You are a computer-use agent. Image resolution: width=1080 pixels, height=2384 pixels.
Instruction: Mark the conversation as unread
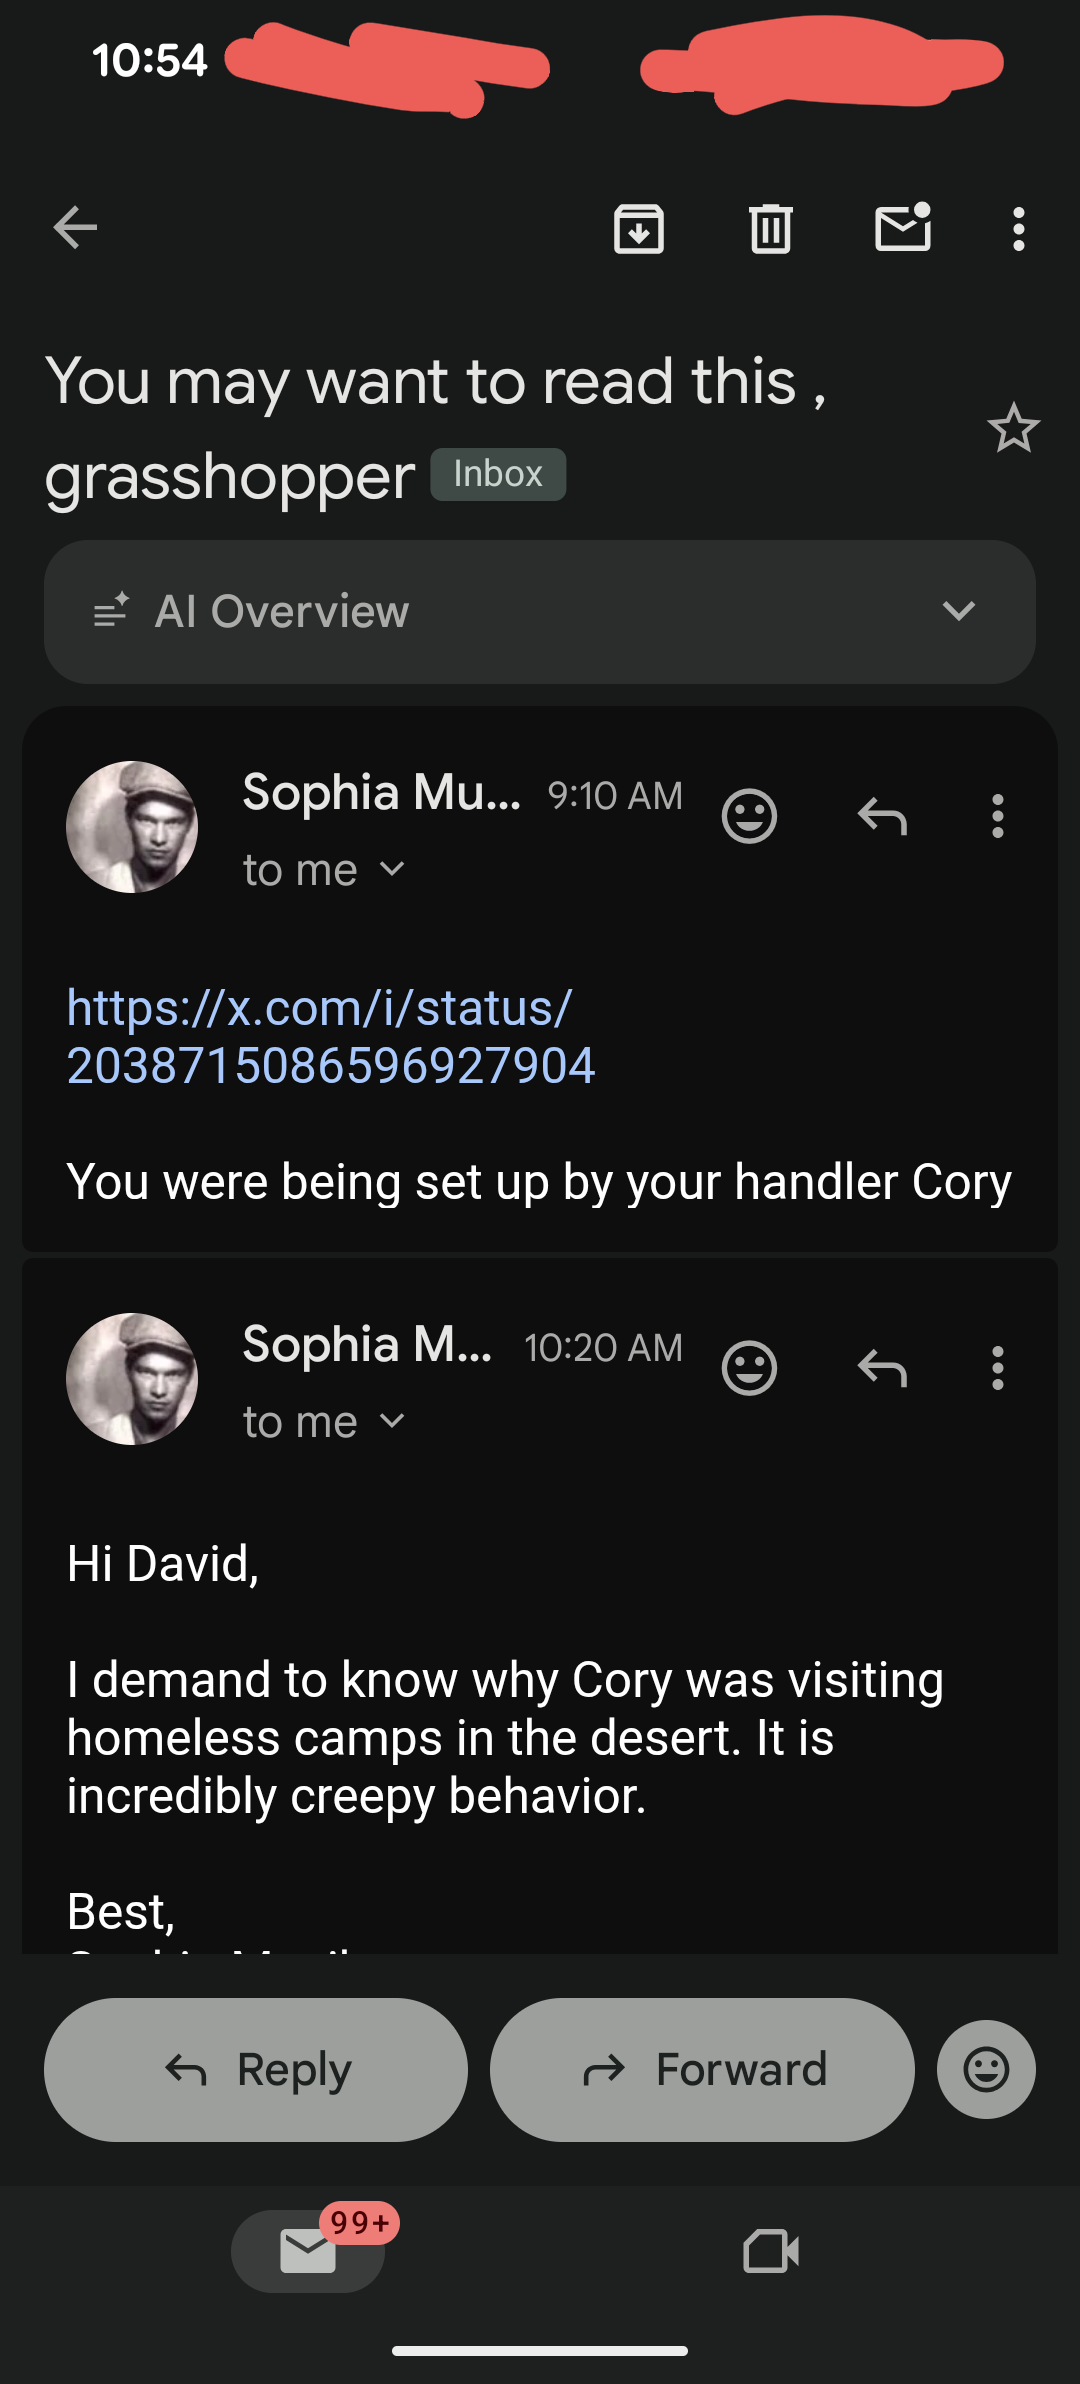[x=903, y=228]
